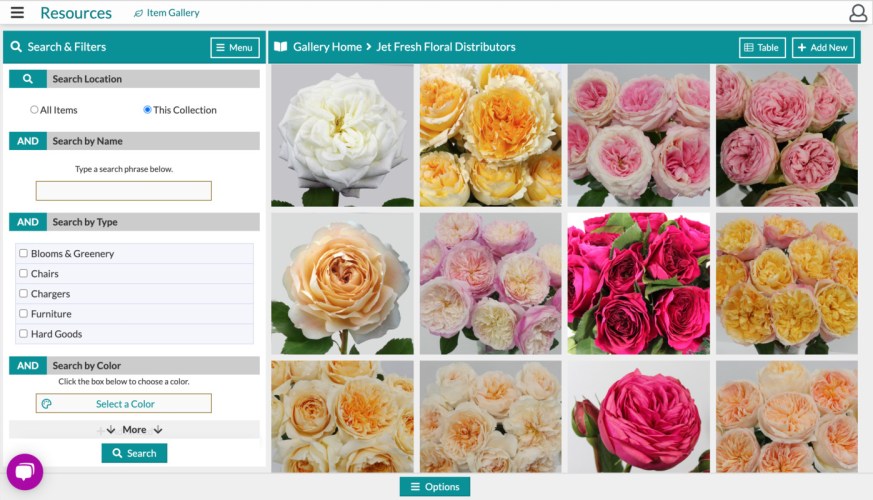Select the All Items radio button
The height and width of the screenshot is (500, 873).
pyautogui.click(x=34, y=110)
